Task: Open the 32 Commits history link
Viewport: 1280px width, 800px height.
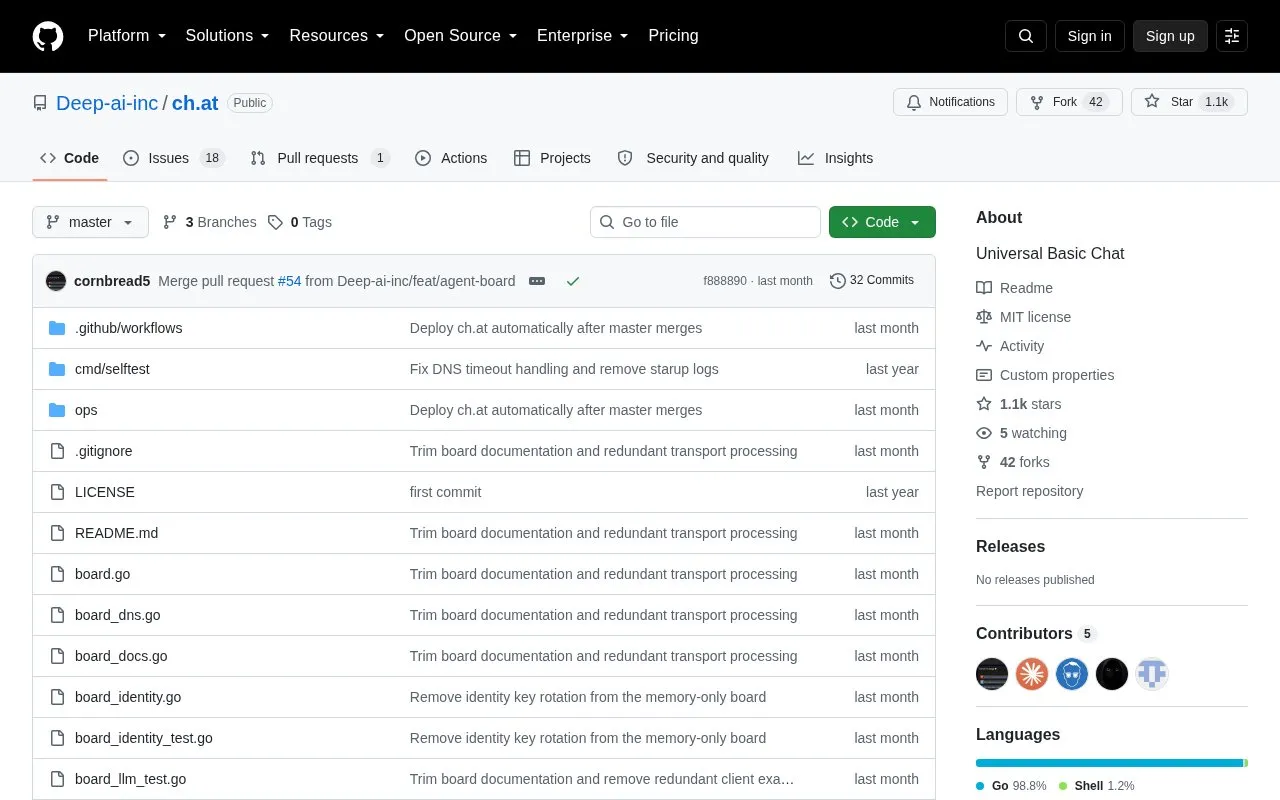Action: 872,281
